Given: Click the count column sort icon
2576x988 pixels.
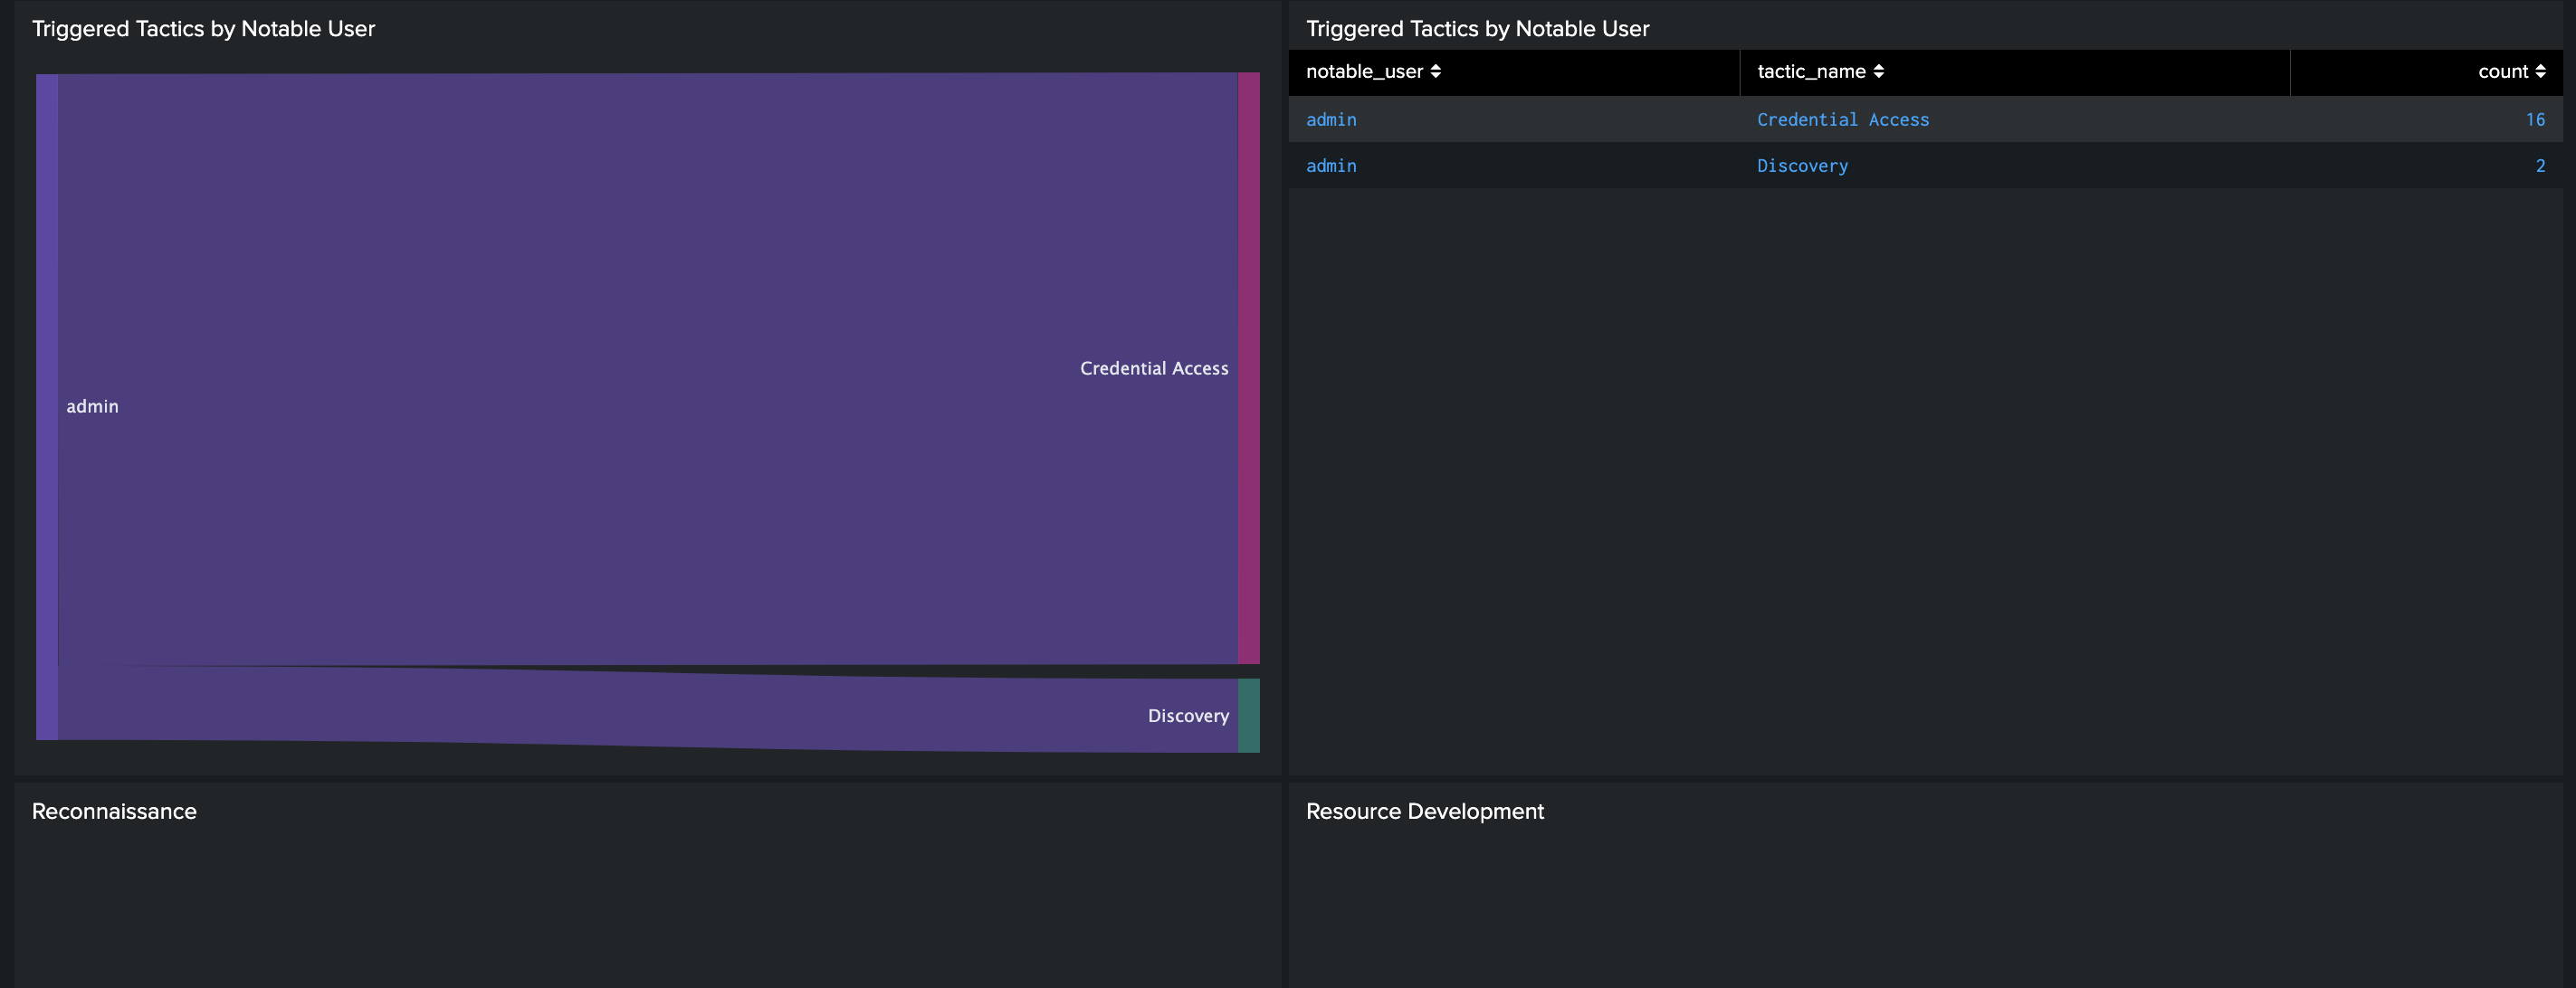Looking at the screenshot, I should [2541, 71].
